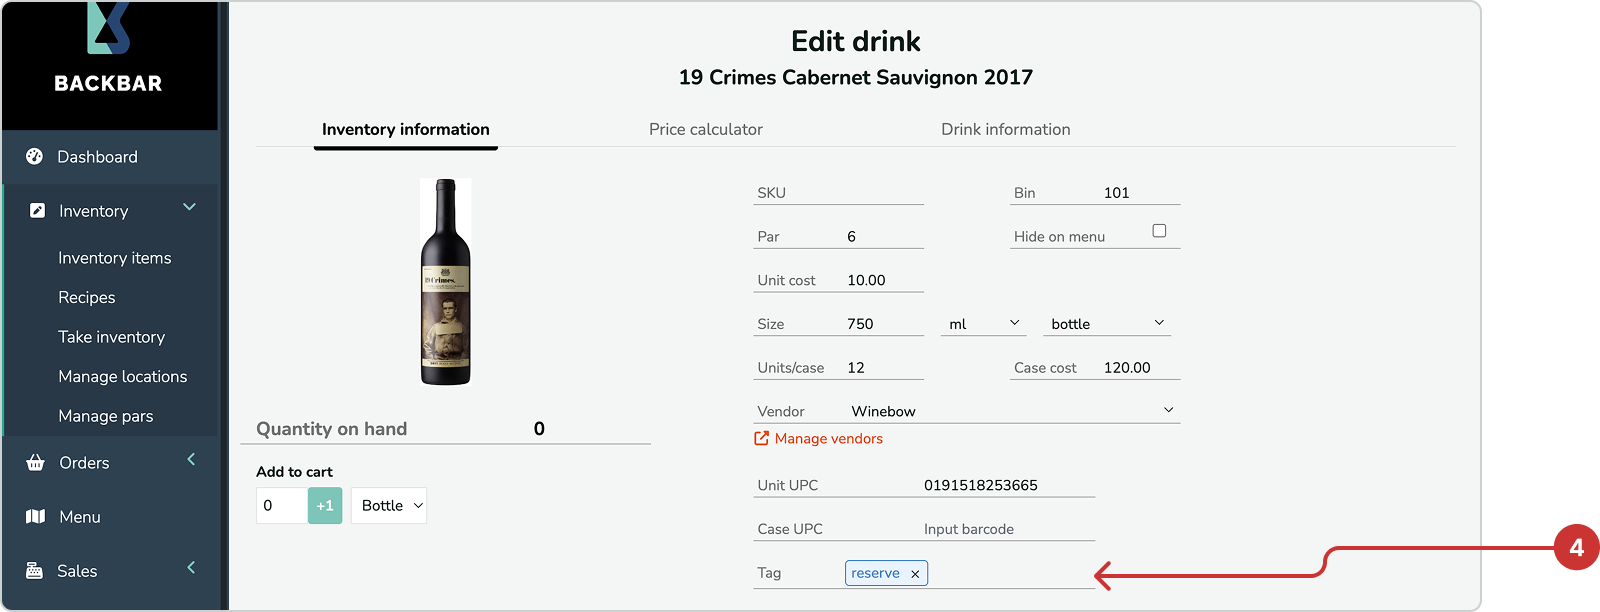Click the Quantity on hand value 0

point(539,429)
